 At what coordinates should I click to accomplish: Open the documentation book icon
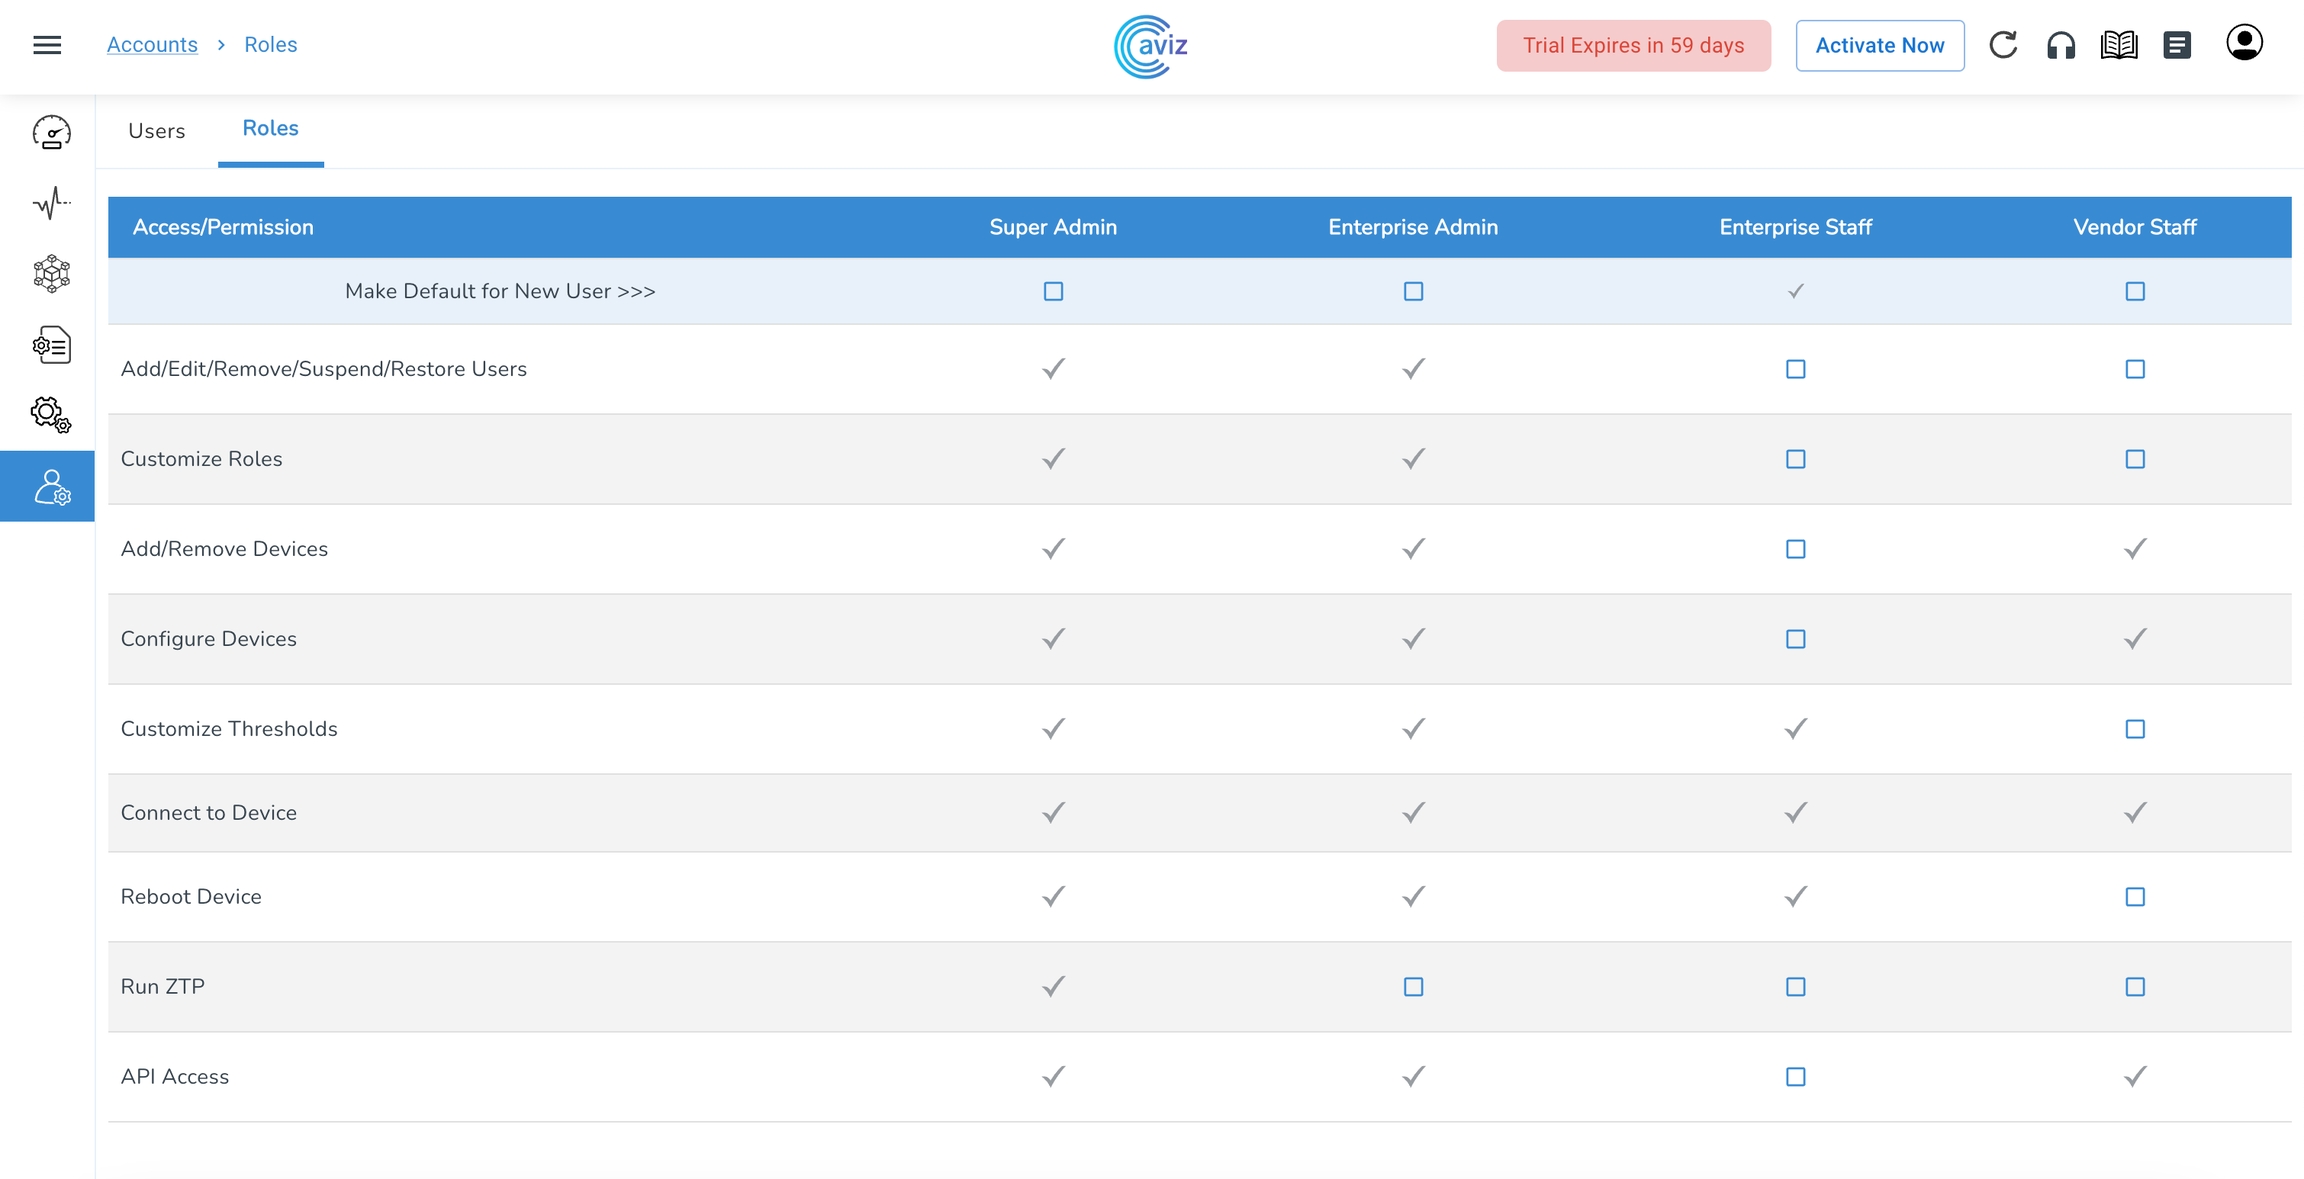coord(2119,45)
